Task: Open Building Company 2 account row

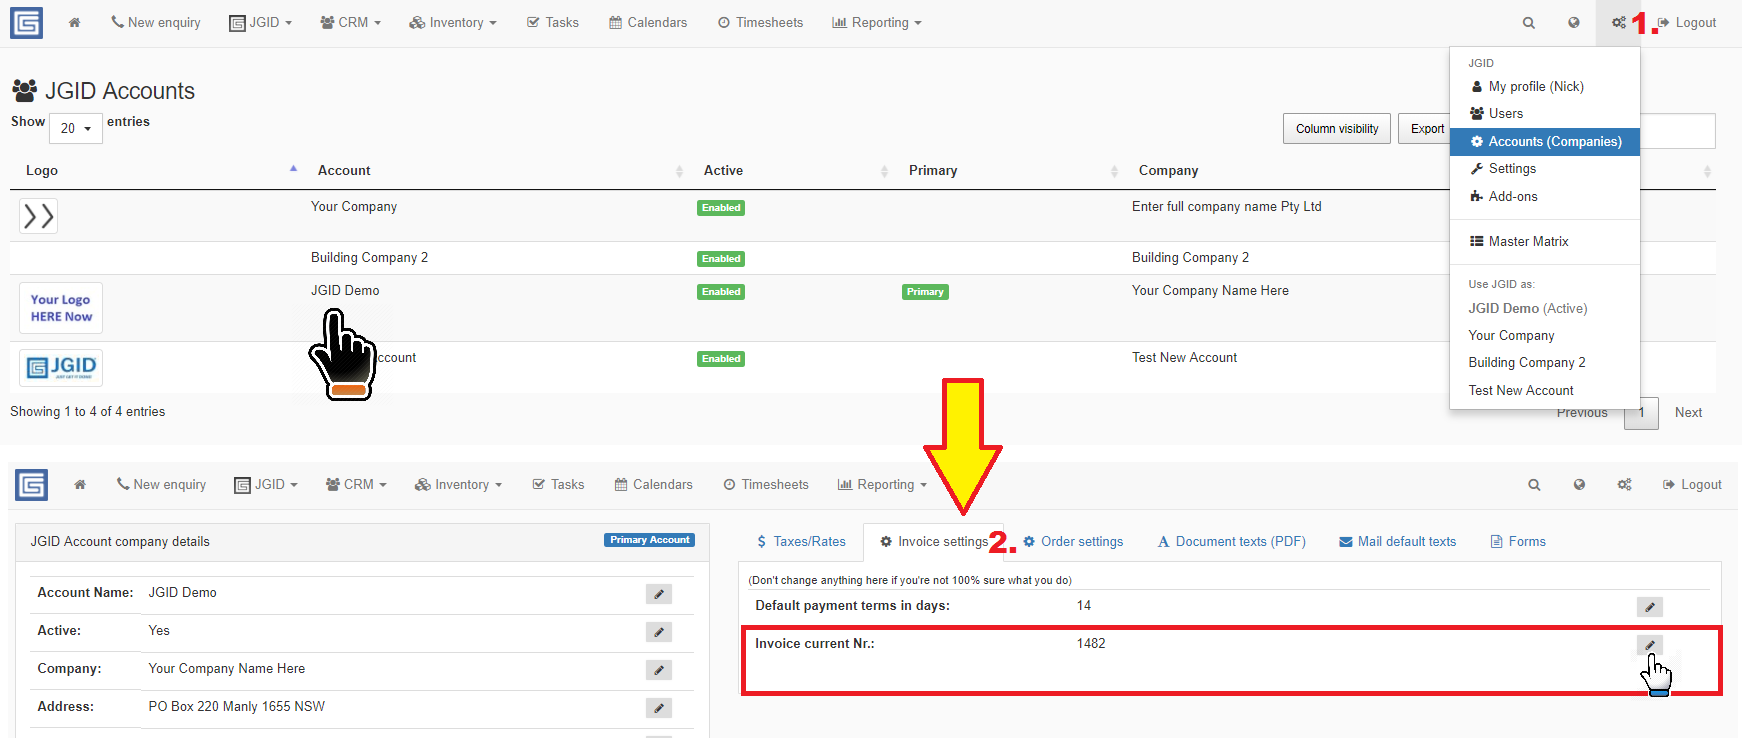Action: 369,258
